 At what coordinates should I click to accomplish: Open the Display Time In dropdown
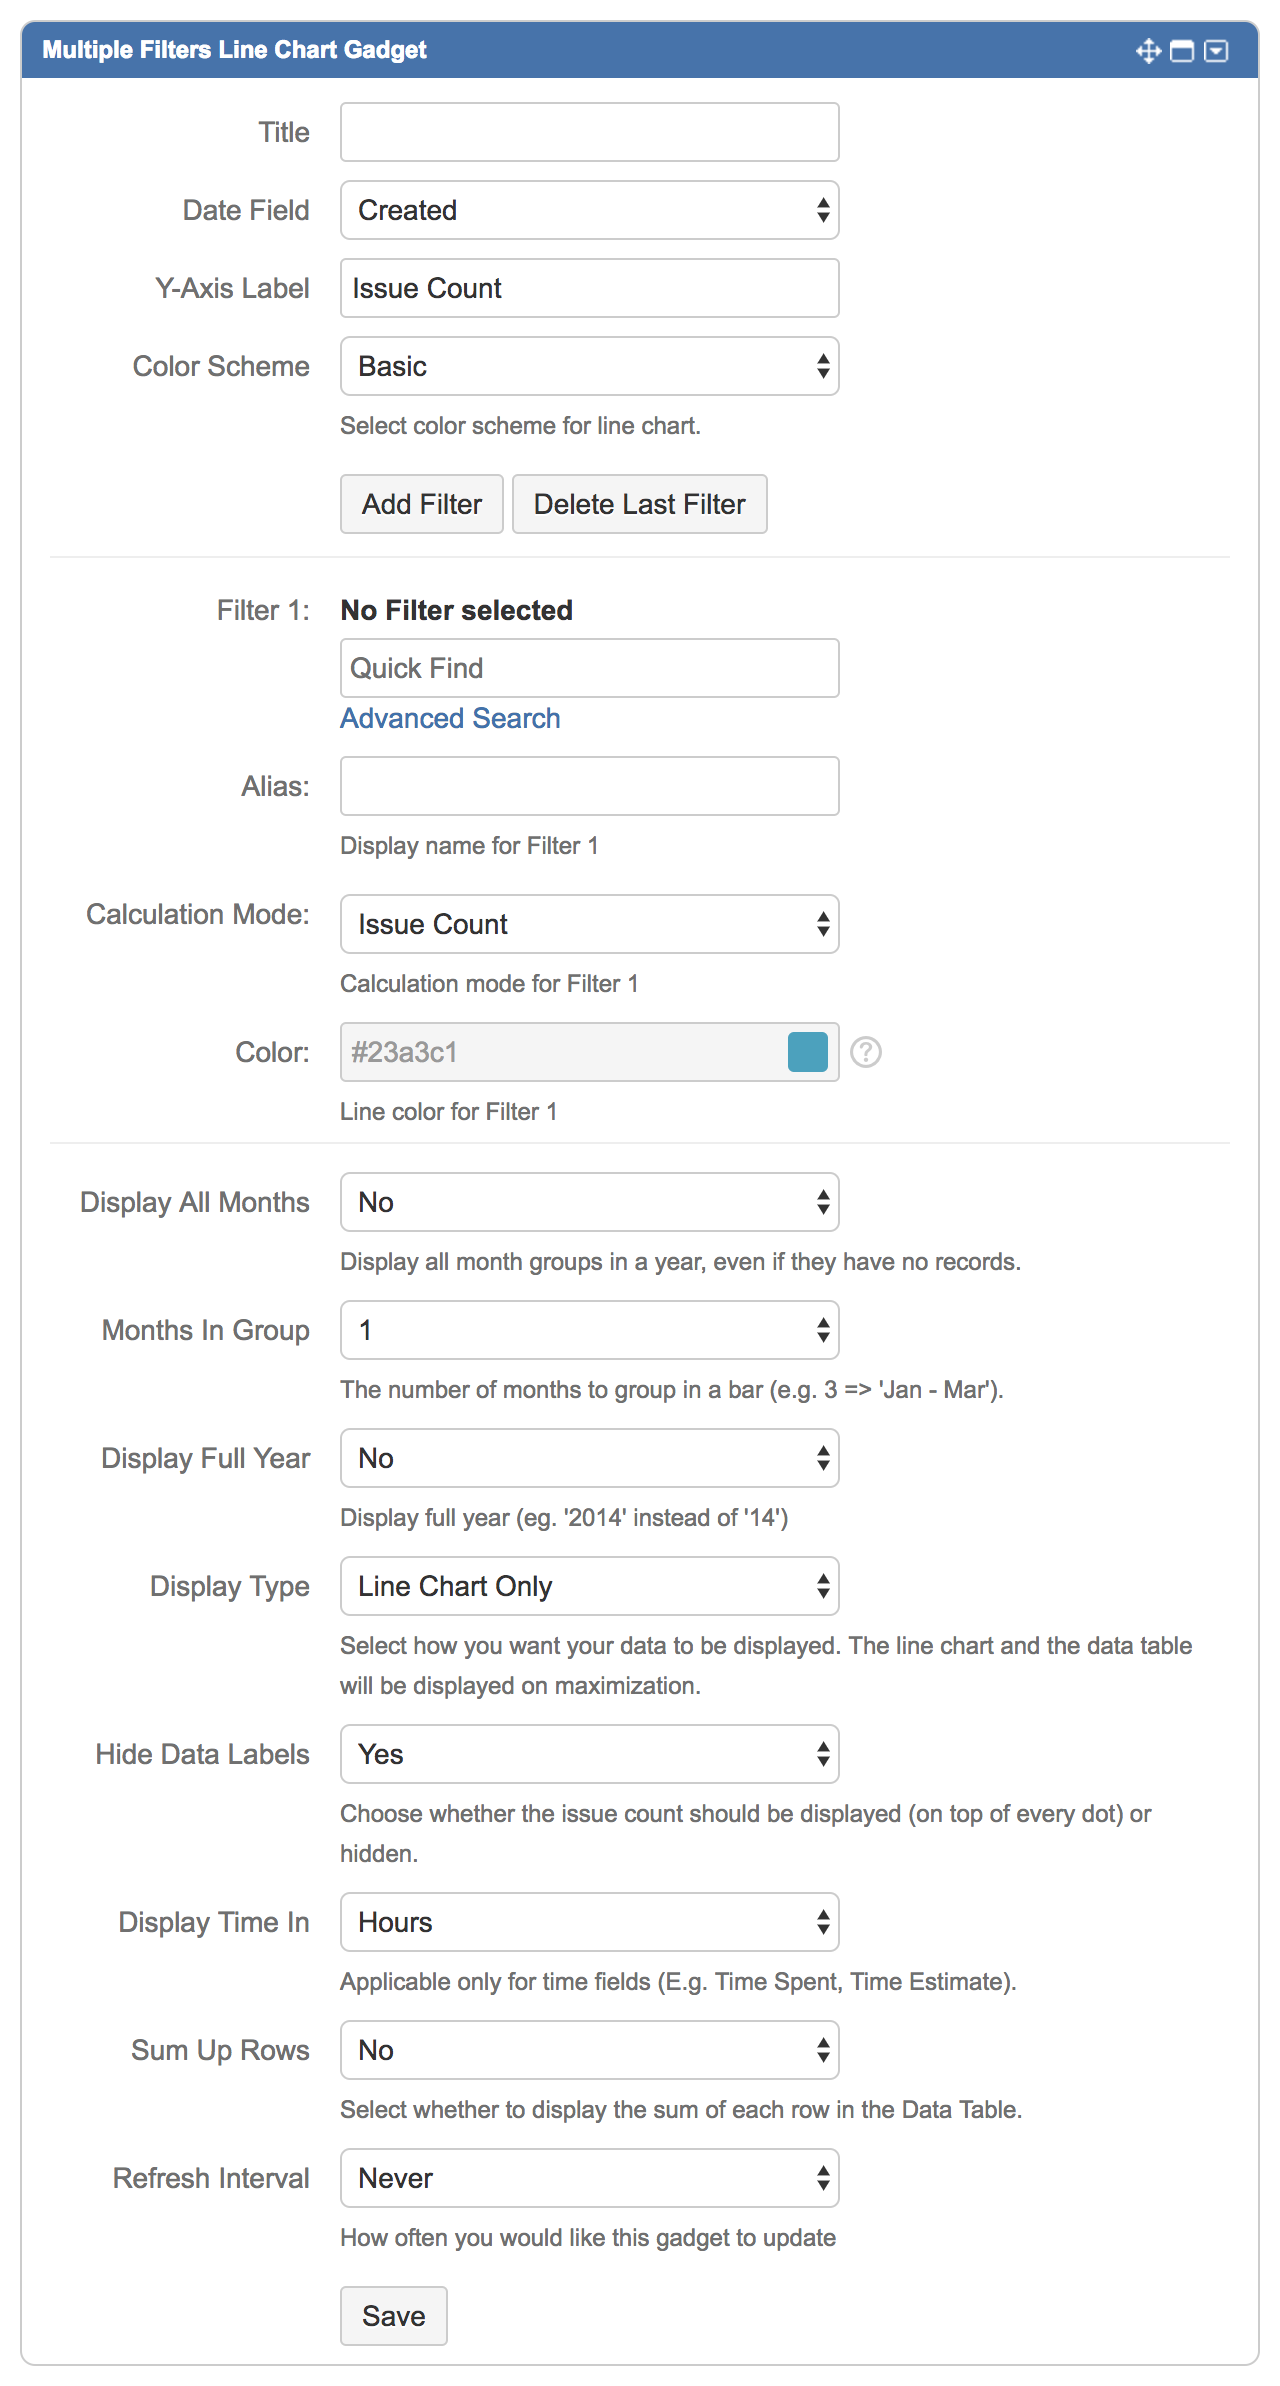tap(588, 1922)
